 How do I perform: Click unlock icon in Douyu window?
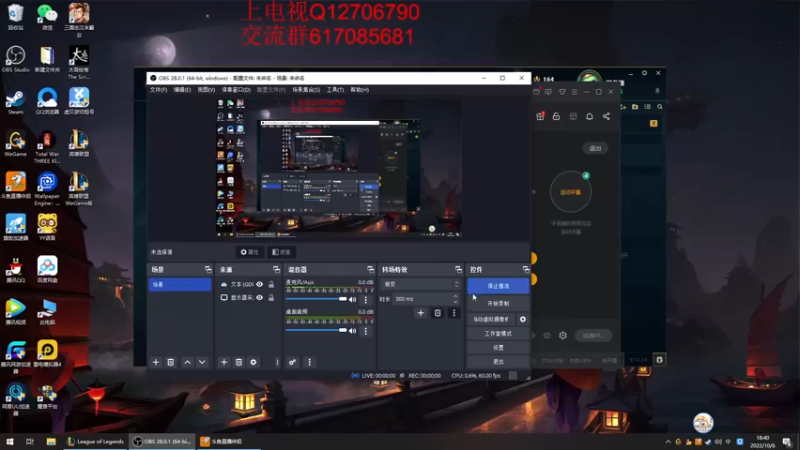(556, 116)
